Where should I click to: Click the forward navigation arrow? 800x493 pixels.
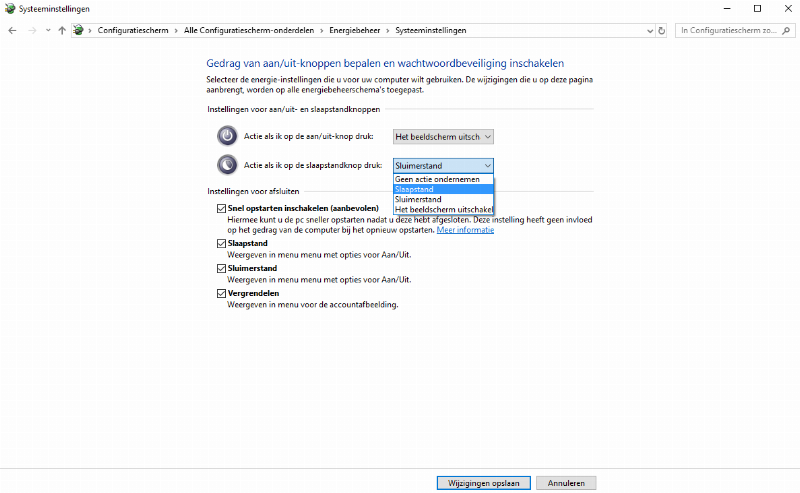click(32, 31)
